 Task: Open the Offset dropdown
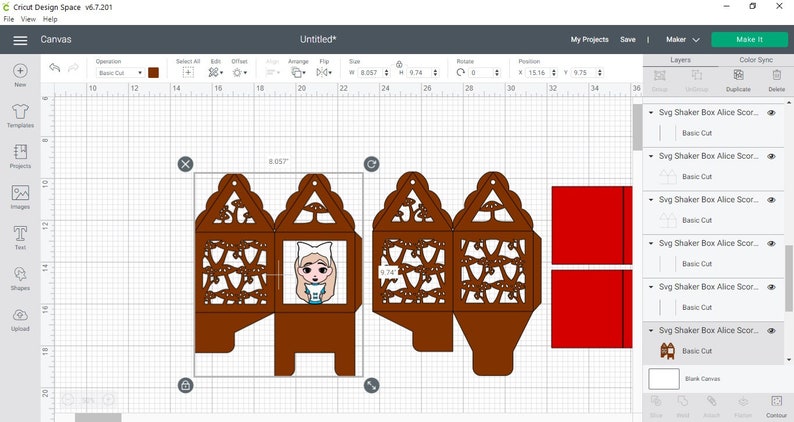point(239,72)
